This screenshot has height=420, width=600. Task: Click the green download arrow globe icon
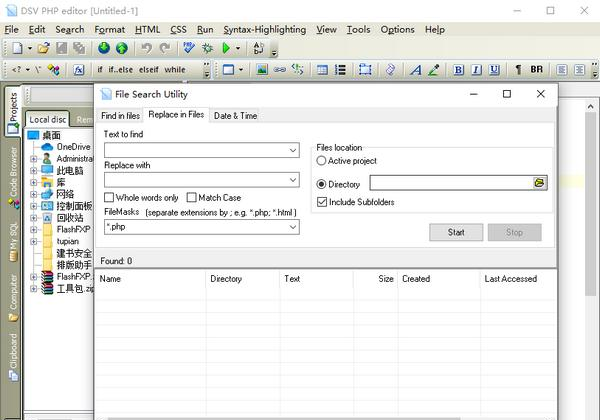104,48
